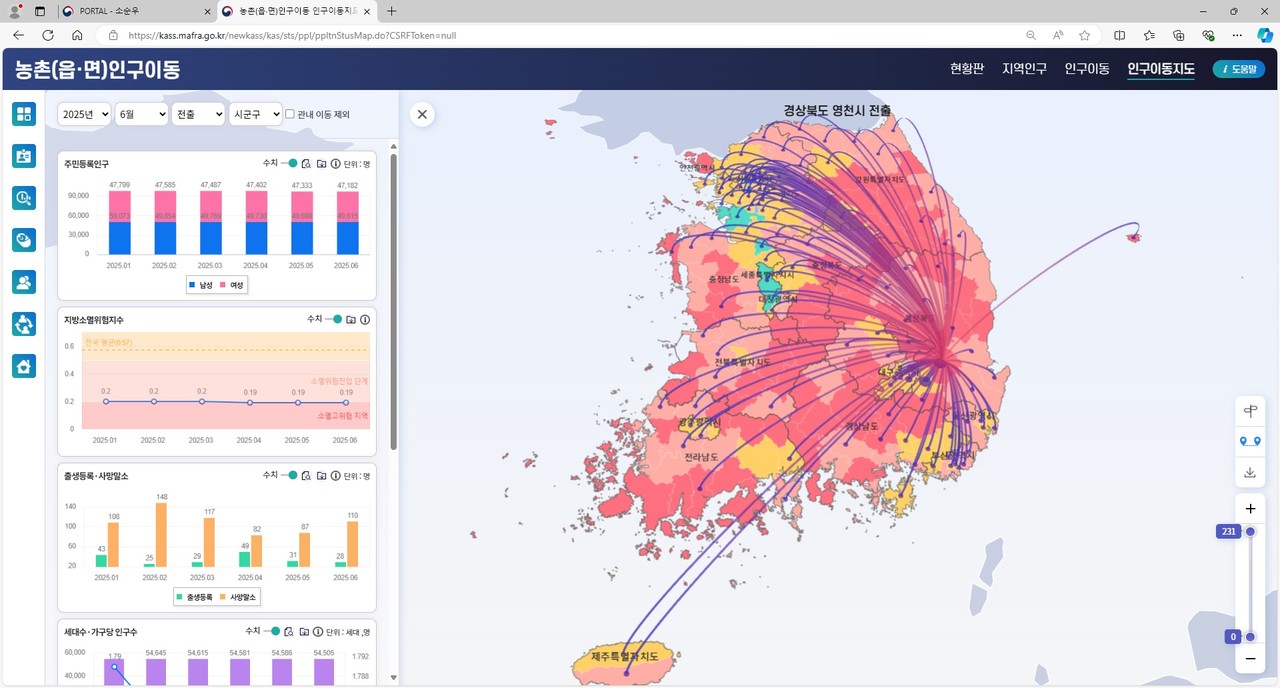Toggle 수치 switch in 세대수·가구당 인구수 panel

[272, 631]
